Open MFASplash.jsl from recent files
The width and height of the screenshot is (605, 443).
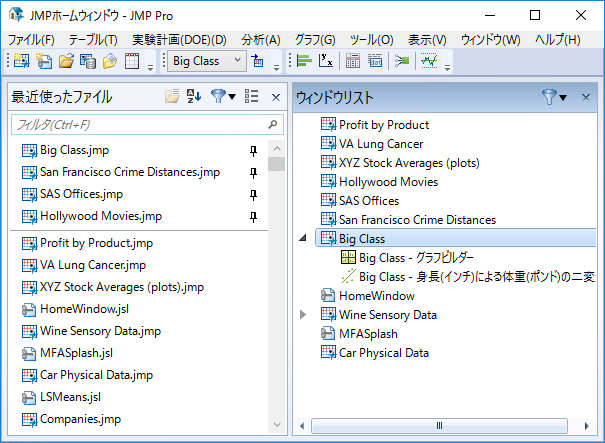(67, 353)
